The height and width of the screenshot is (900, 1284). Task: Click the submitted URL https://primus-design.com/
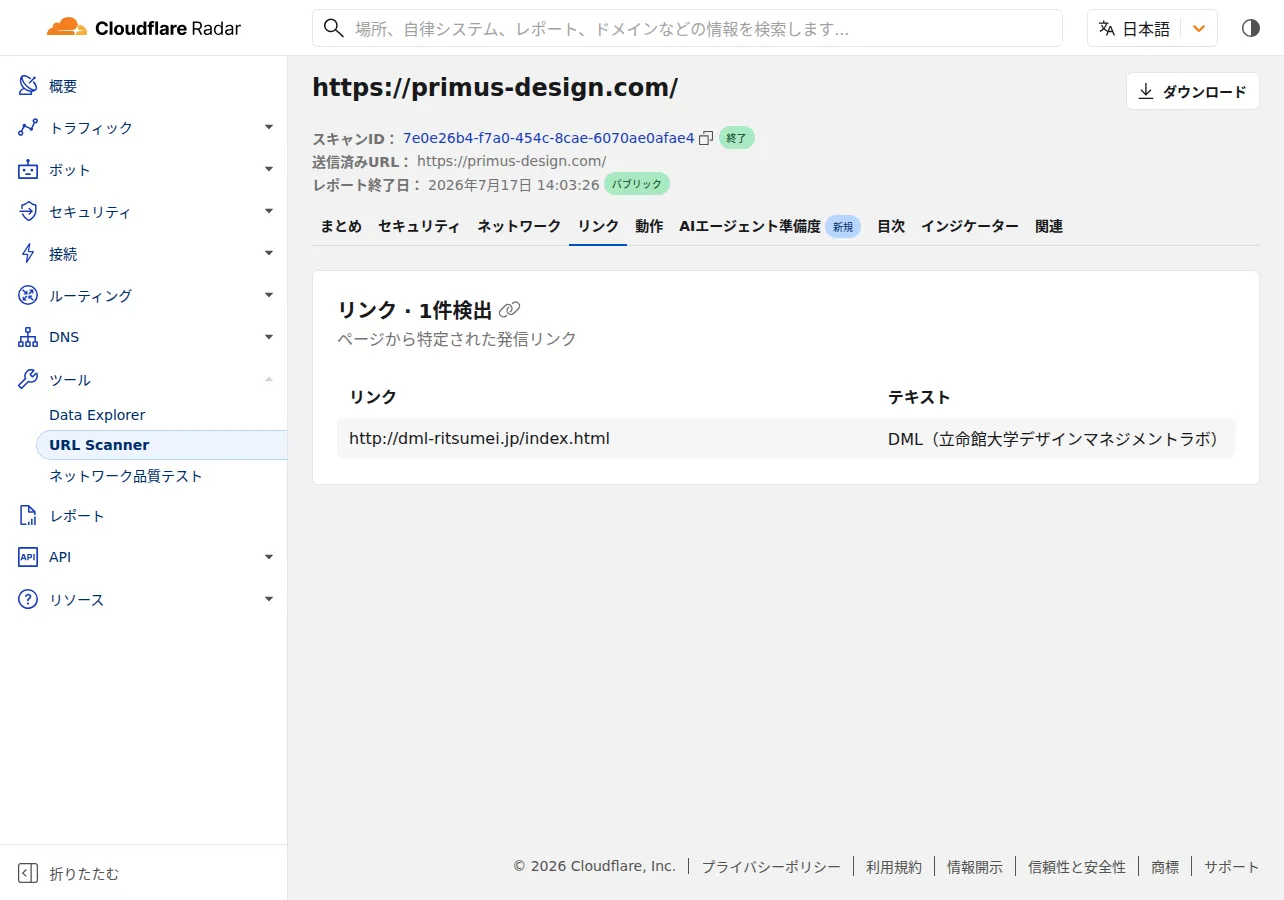pyautogui.click(x=511, y=161)
